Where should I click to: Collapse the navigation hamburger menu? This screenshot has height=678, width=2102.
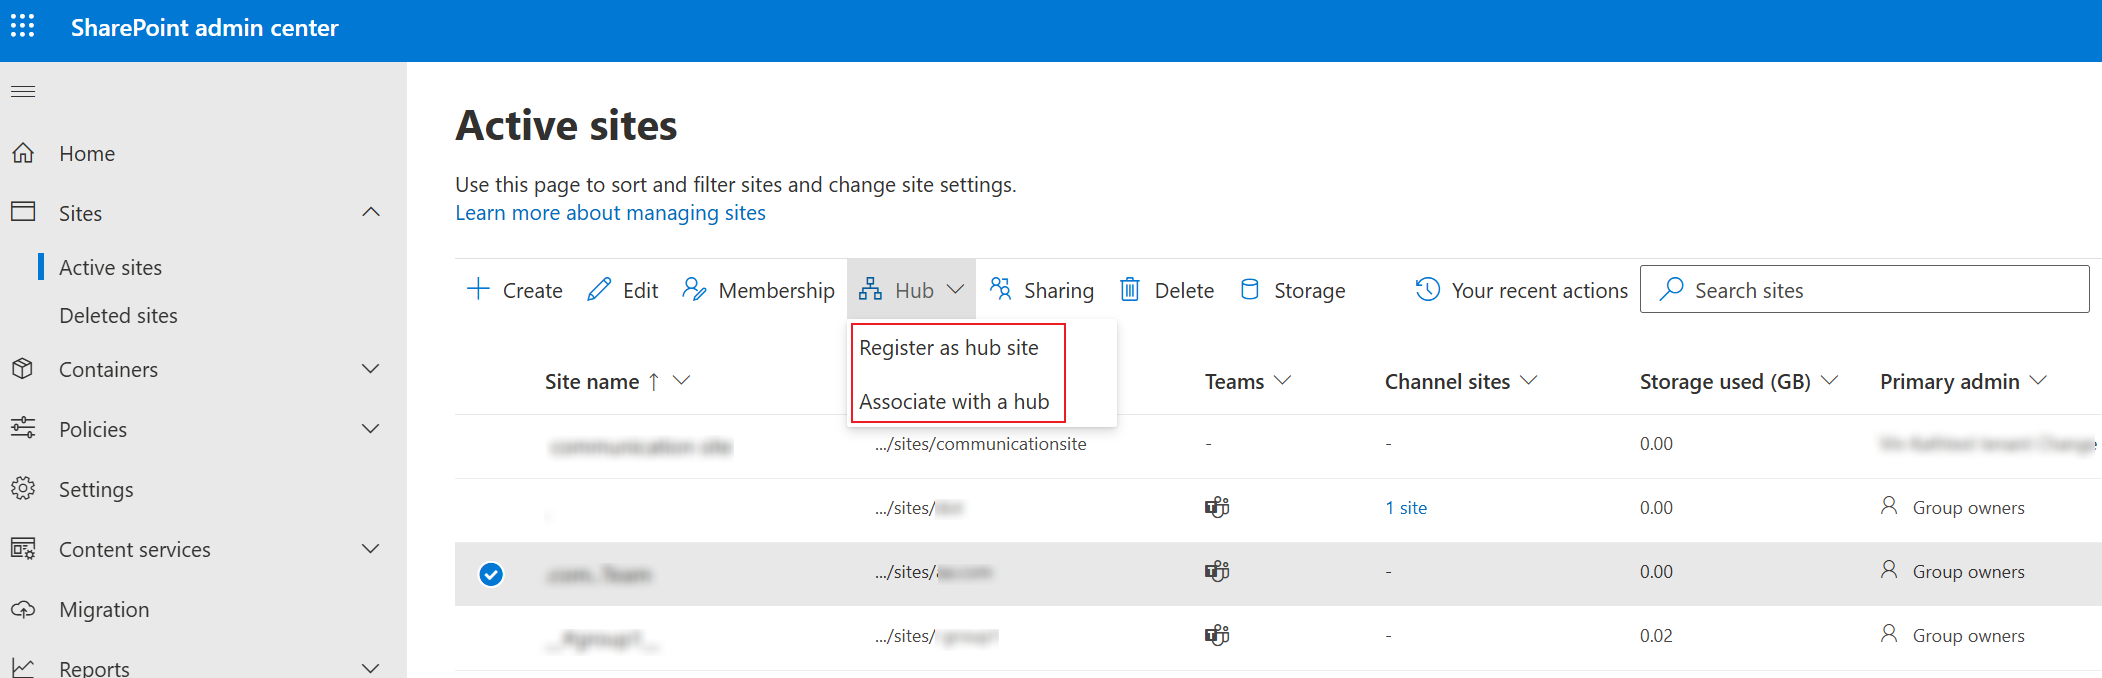[23, 92]
